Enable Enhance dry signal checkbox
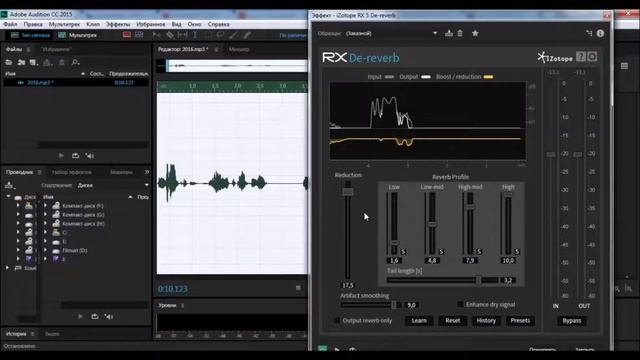Image resolution: width=640 pixels, height=360 pixels. click(460, 304)
